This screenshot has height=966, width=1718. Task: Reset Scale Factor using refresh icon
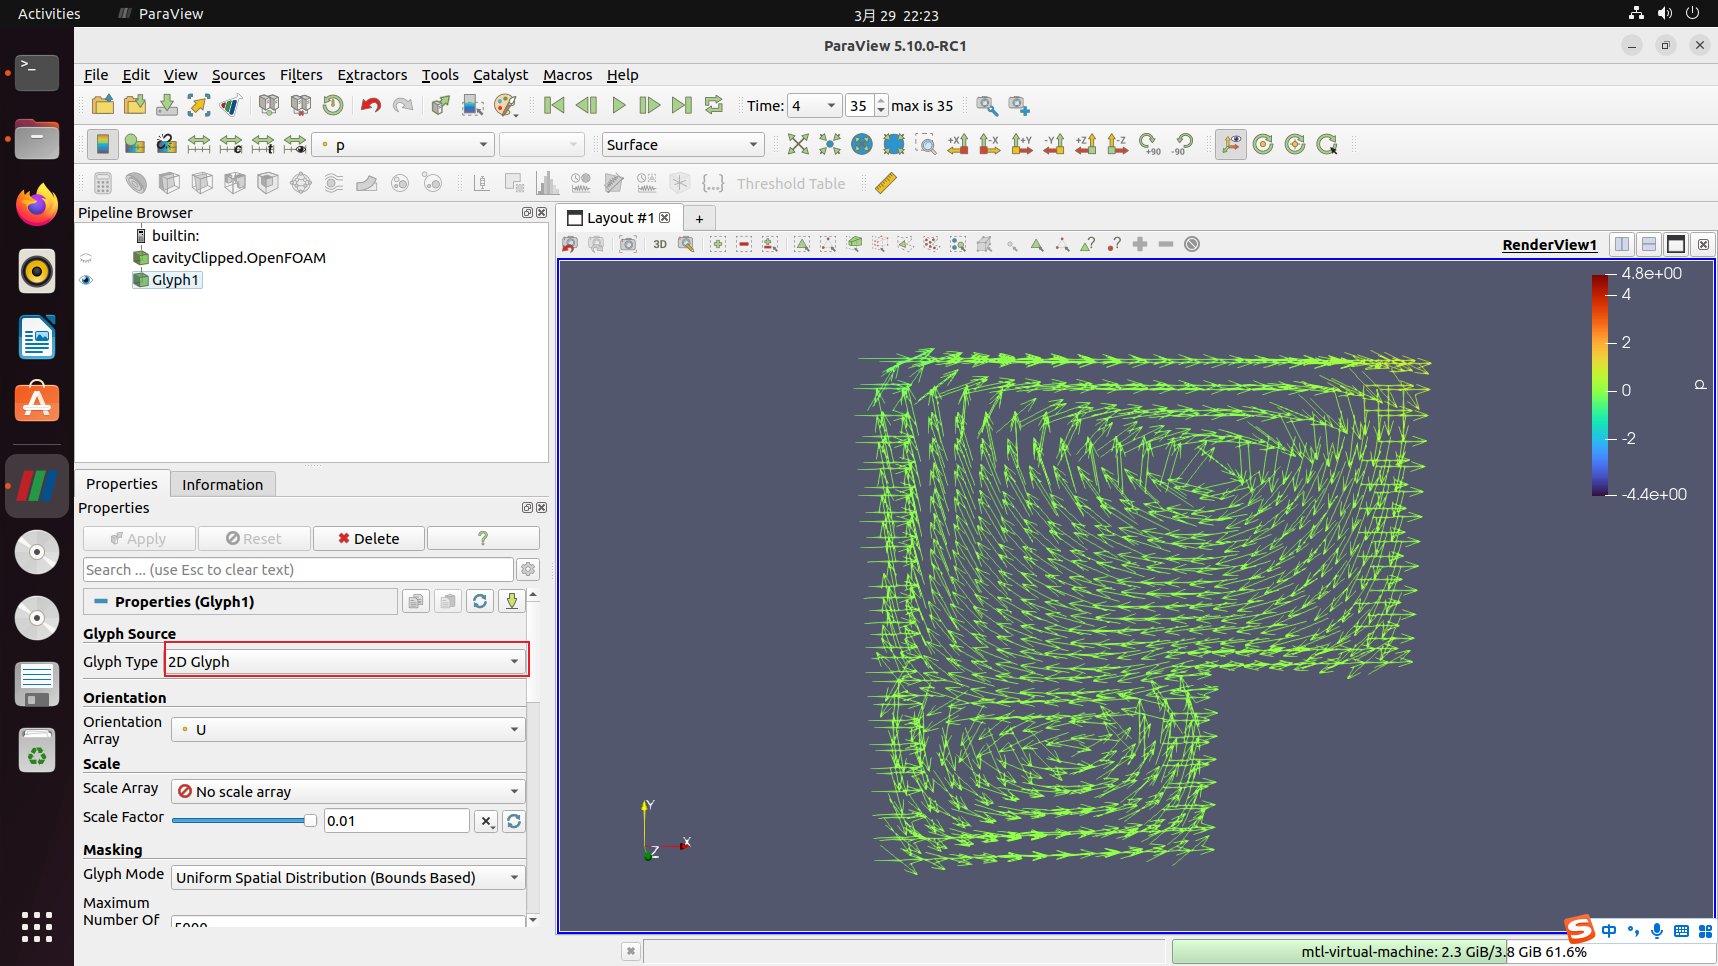click(514, 821)
